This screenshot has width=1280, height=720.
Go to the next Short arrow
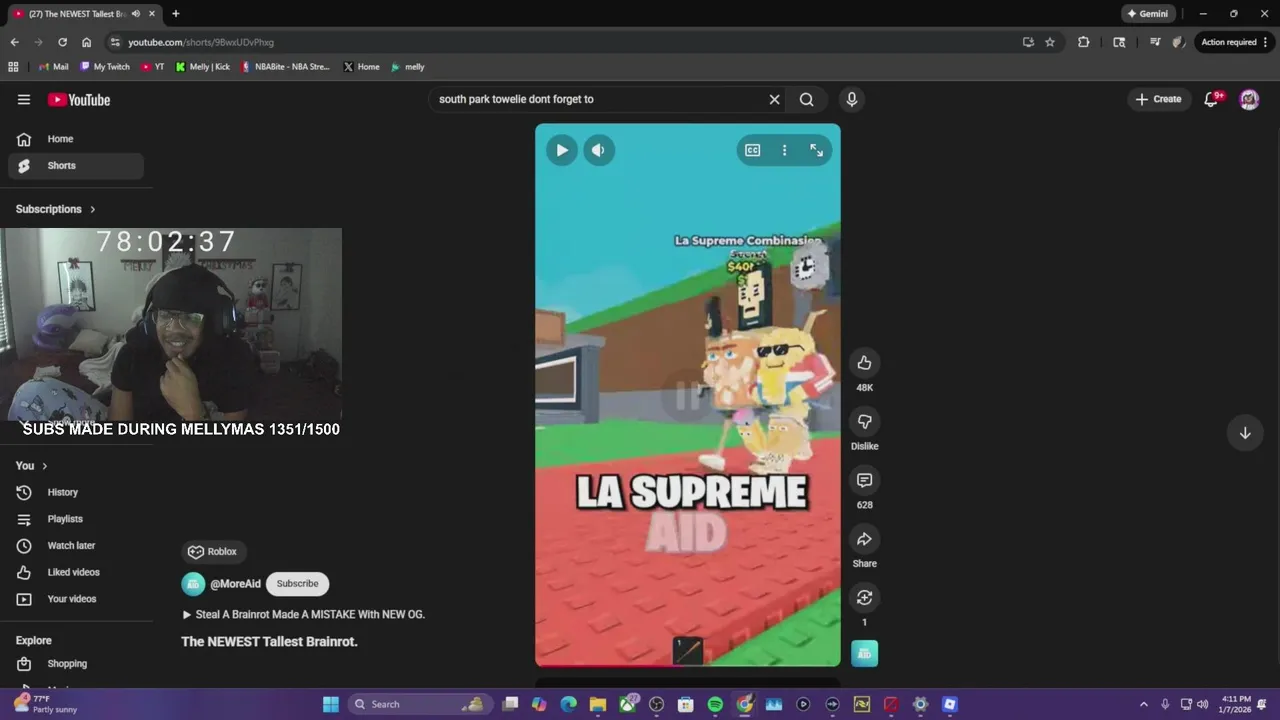pos(1245,433)
